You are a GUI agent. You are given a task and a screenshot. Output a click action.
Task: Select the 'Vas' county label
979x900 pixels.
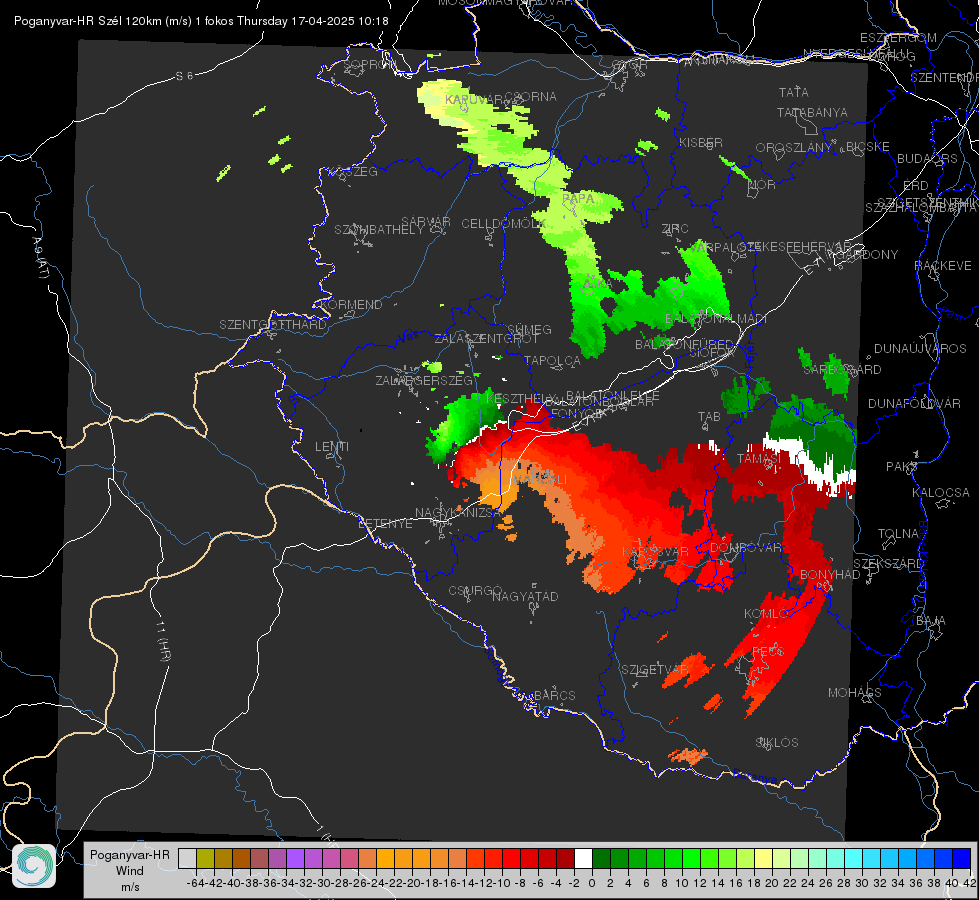coord(408,337)
